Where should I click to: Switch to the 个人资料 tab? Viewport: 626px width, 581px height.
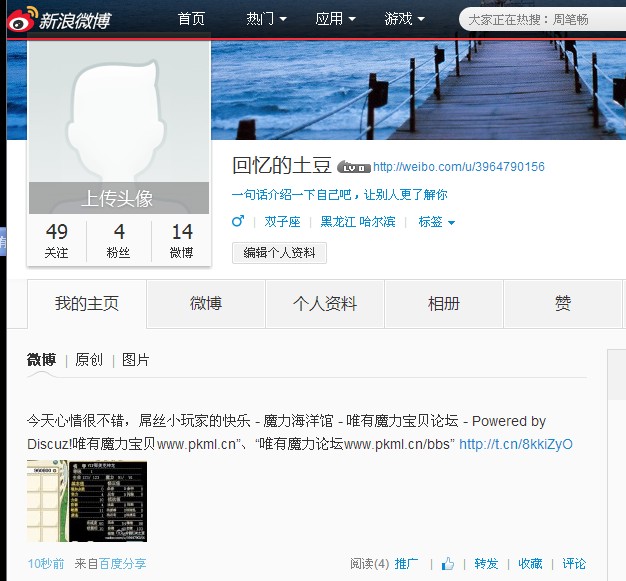325,304
